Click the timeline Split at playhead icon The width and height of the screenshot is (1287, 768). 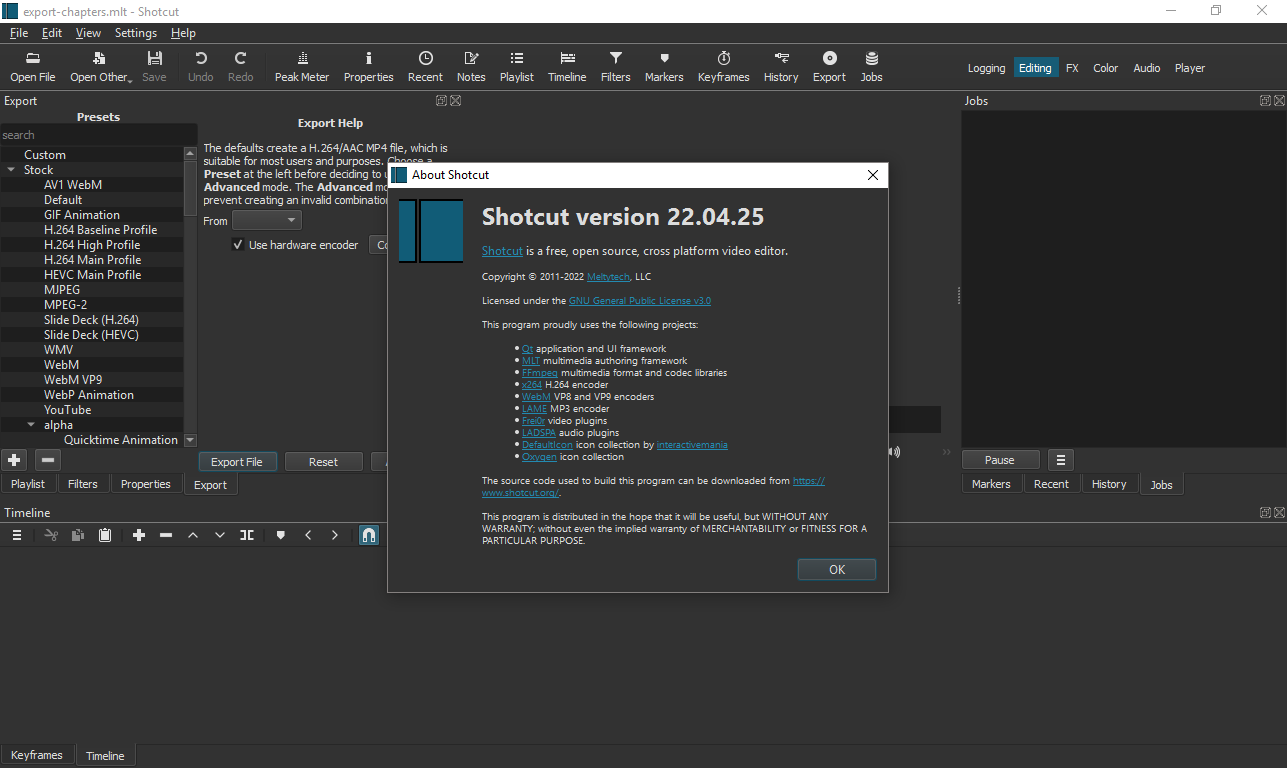click(x=247, y=535)
